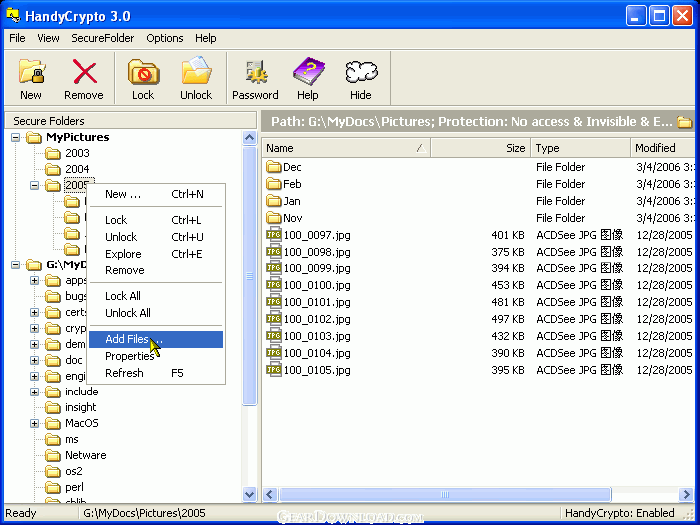Screen dimensions: 700x525
Task: Select the Netware folder in tree
Action: pyautogui.click(x=76, y=455)
